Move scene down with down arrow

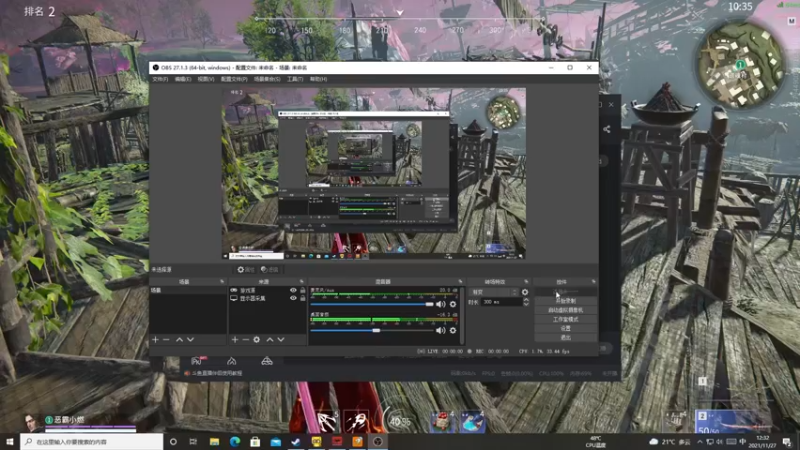[x=190, y=340]
